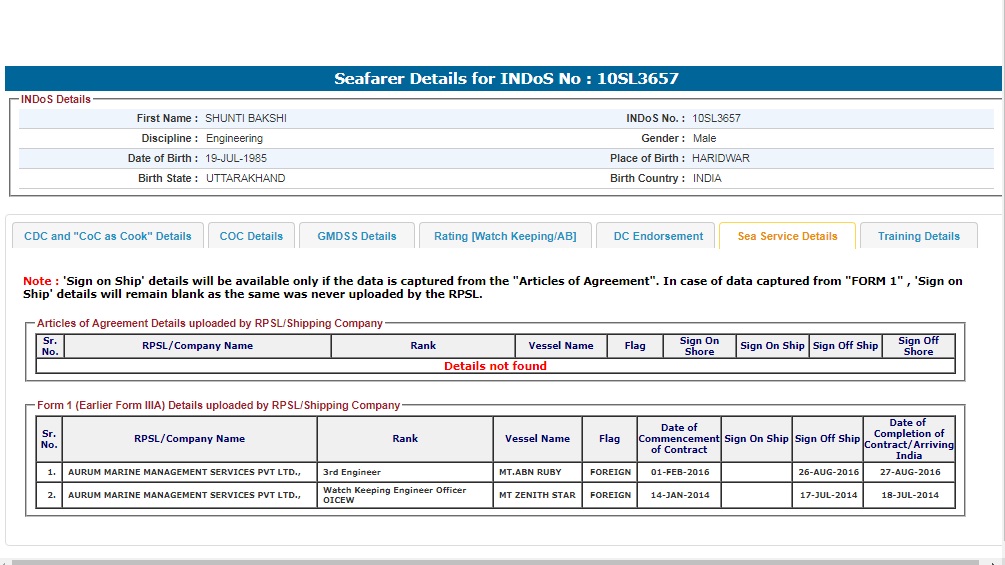This screenshot has height=565, width=1005.
Task: Open the Rating [Watch Keeping/AB] tab
Action: click(x=505, y=236)
